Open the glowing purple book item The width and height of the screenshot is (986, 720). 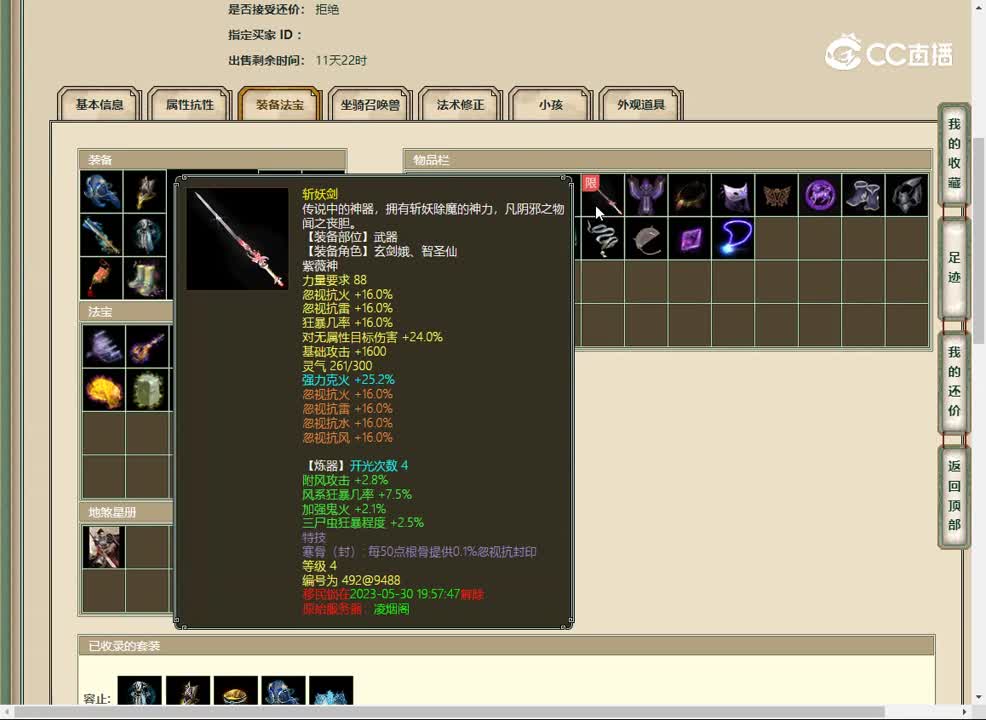point(691,238)
